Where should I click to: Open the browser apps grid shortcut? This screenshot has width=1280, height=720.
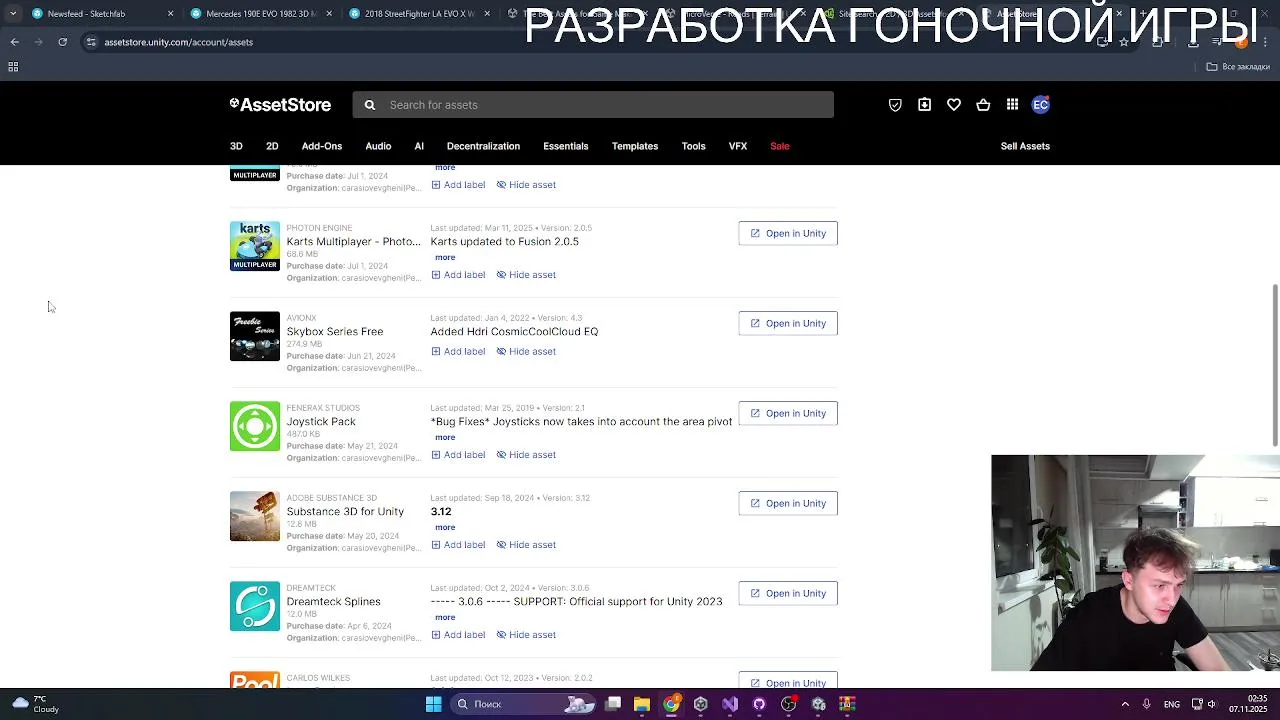coord(13,67)
